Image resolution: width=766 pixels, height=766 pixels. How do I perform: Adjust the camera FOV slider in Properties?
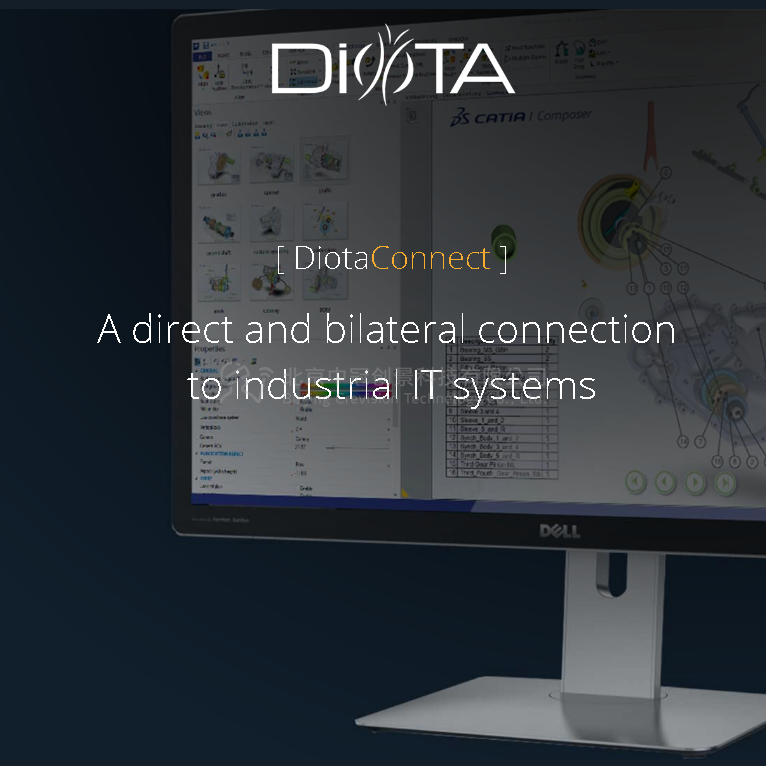[358, 447]
